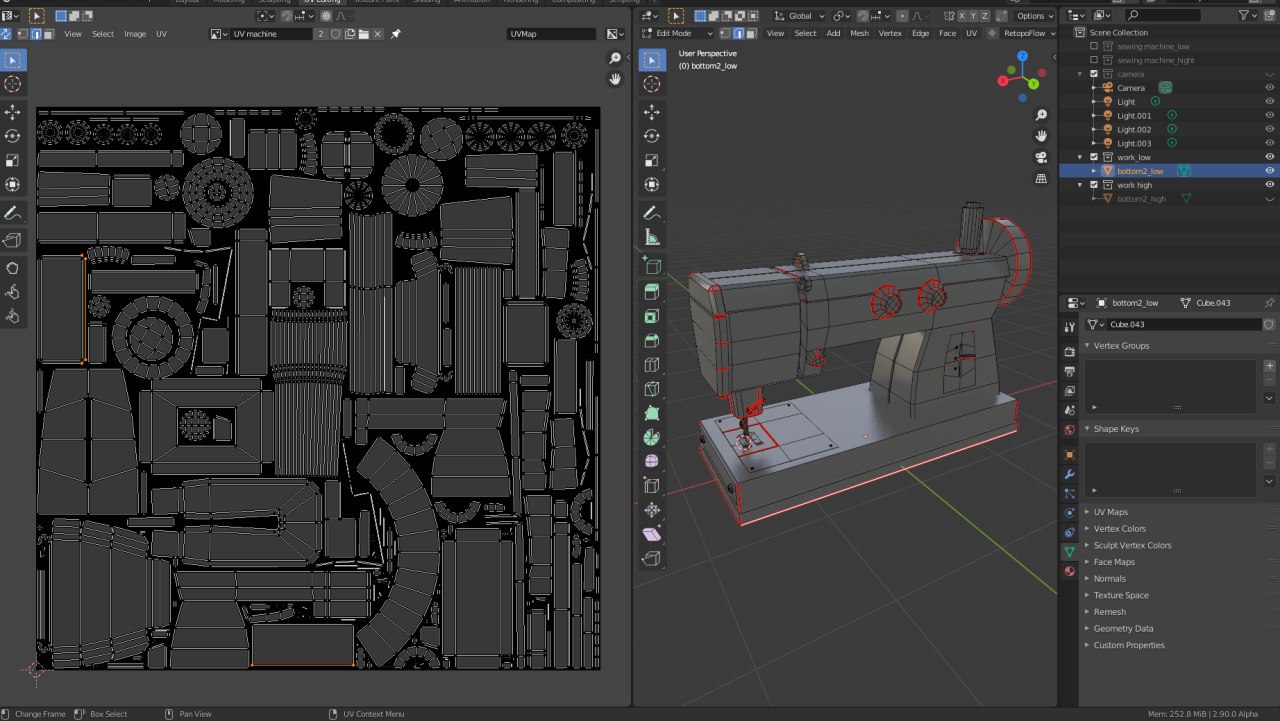Collapse the Shape Keys panel
1280x721 pixels.
pyautogui.click(x=1115, y=429)
